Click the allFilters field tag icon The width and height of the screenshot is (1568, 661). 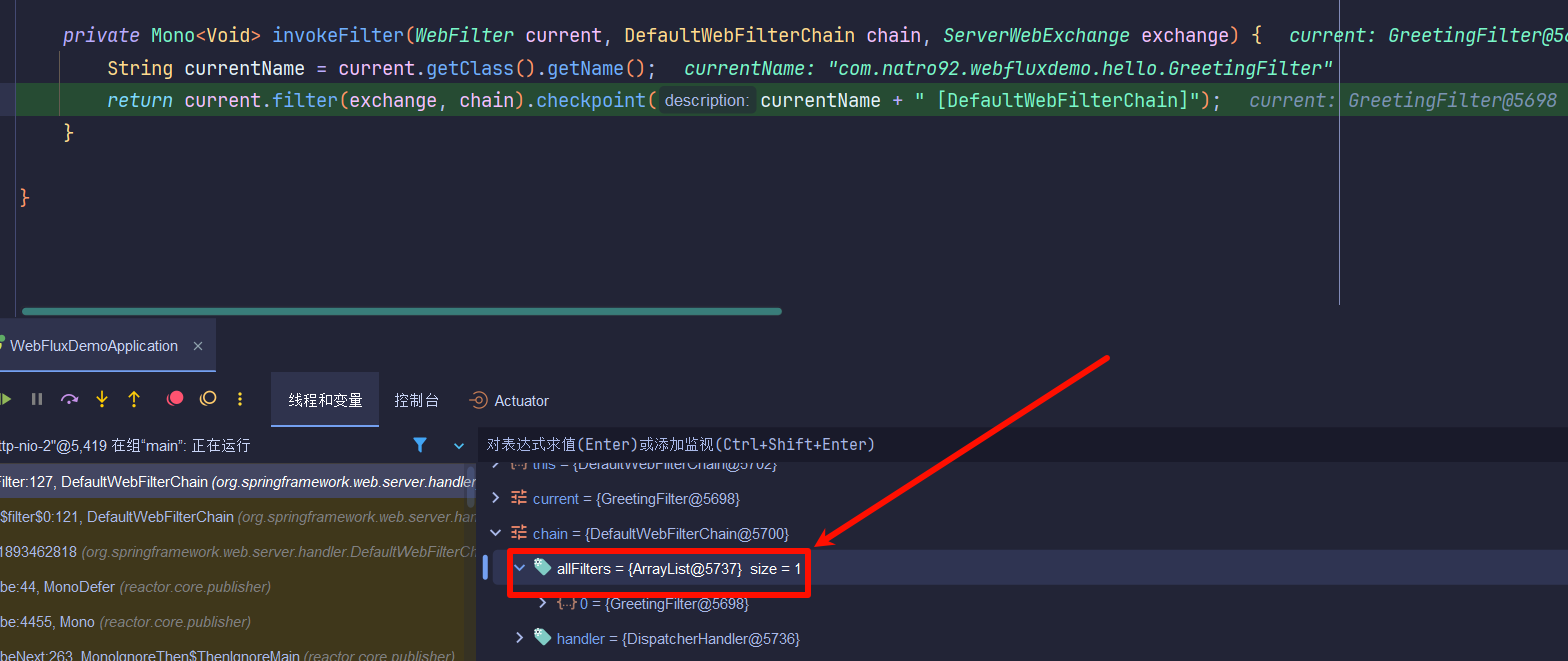pos(542,568)
